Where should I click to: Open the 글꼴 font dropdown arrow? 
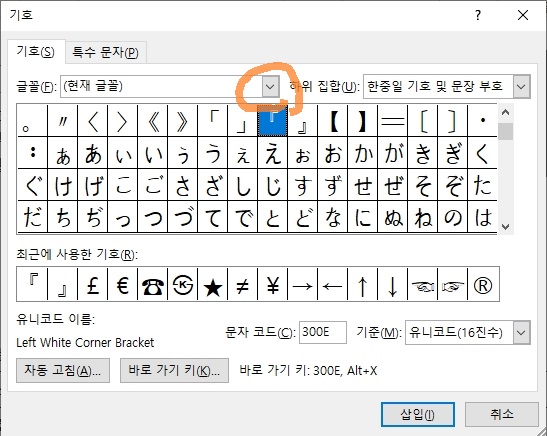pos(270,86)
